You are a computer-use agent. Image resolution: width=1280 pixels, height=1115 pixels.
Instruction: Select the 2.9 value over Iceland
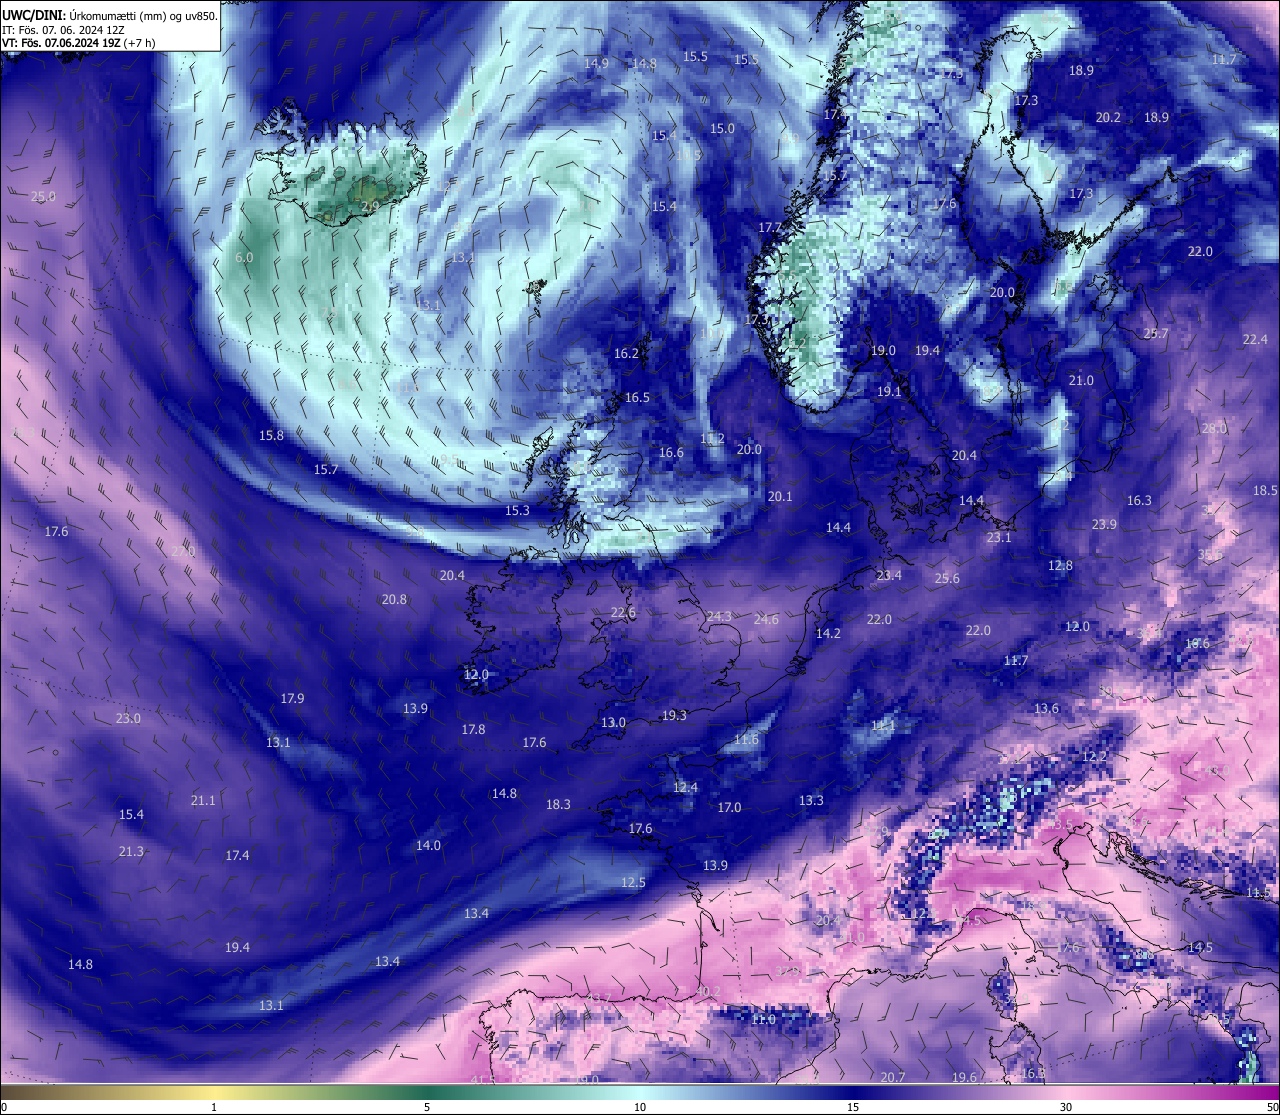(x=370, y=206)
